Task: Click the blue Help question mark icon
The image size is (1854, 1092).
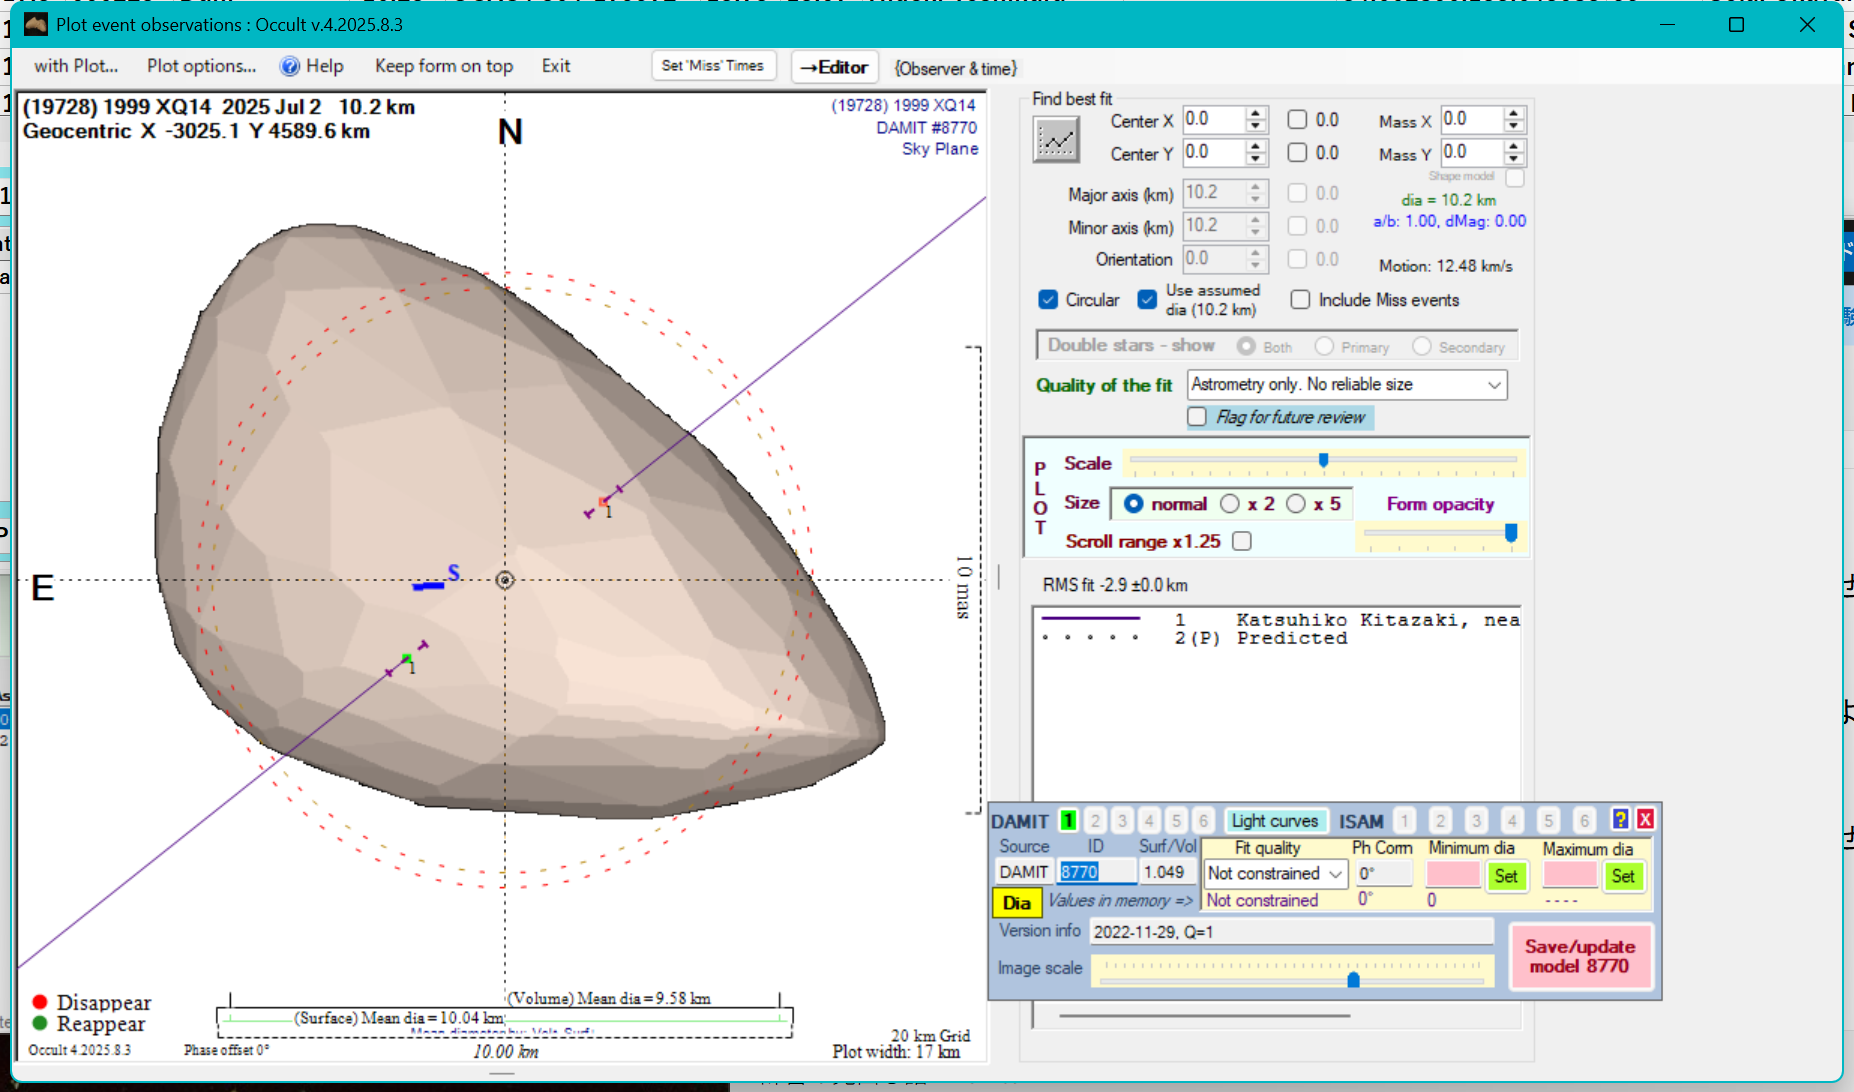Action: (x=290, y=66)
